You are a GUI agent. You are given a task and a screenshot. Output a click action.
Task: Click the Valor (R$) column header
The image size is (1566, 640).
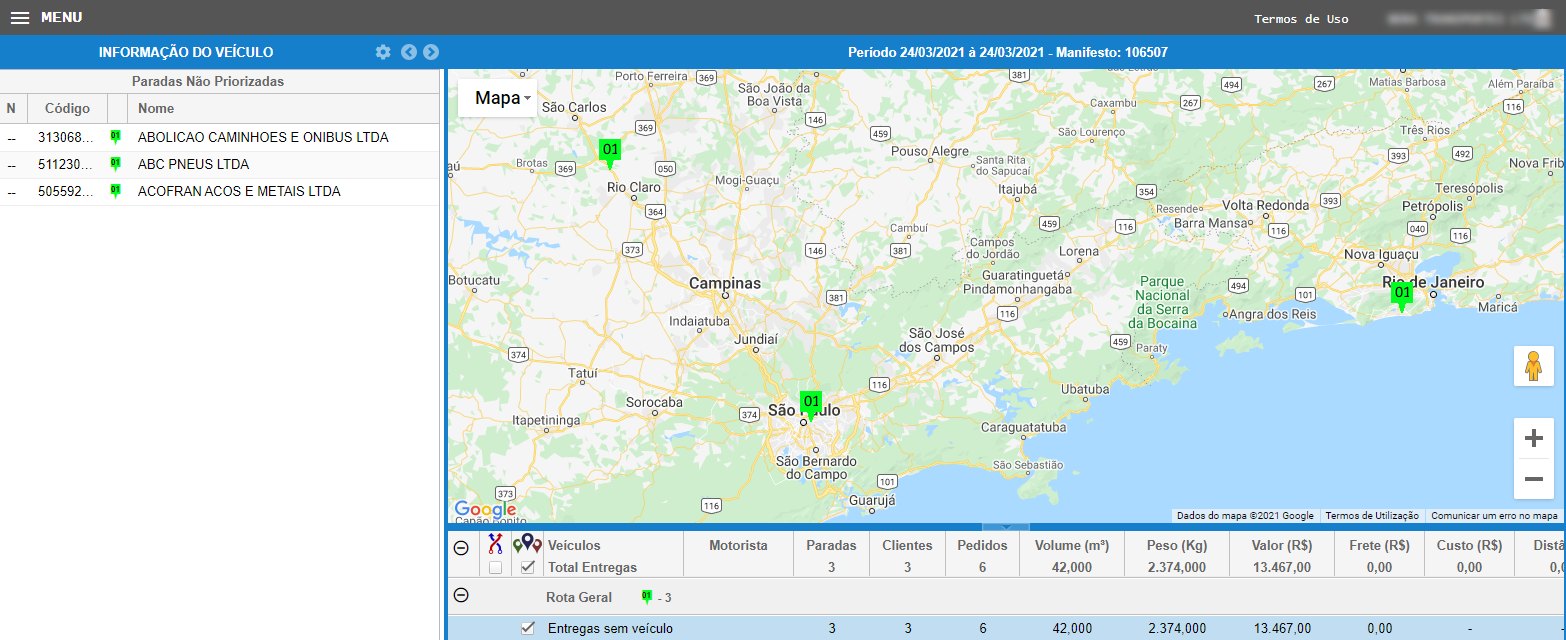[x=1281, y=545]
